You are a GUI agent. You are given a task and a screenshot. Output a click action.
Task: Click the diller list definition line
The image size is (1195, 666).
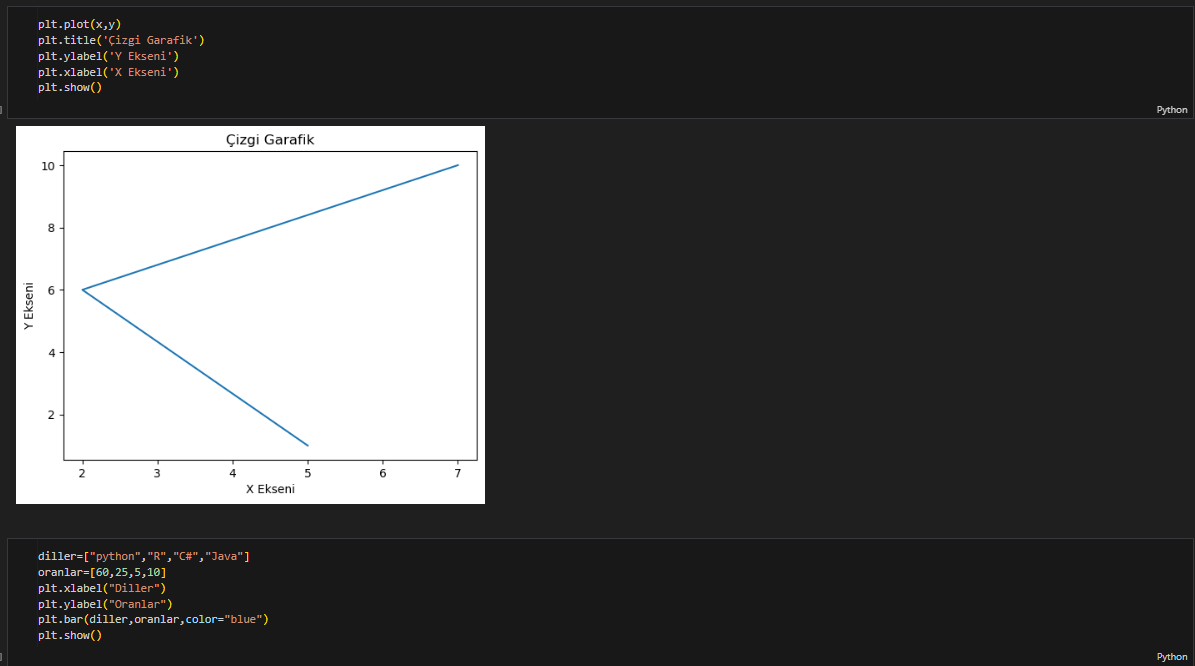tap(144, 556)
